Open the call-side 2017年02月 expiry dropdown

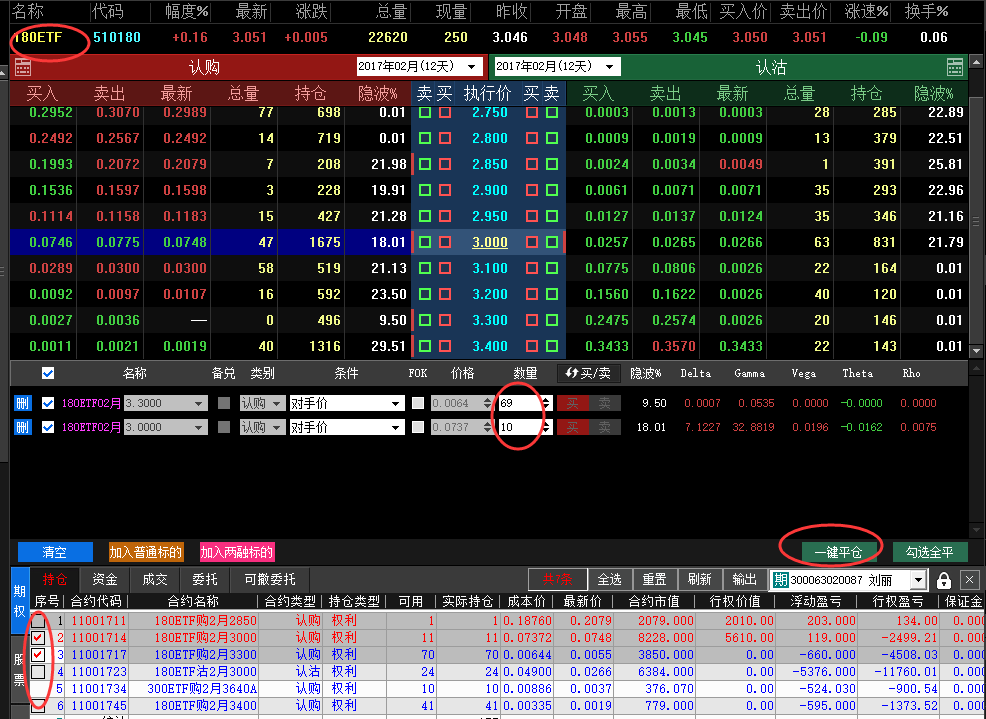tap(419, 66)
